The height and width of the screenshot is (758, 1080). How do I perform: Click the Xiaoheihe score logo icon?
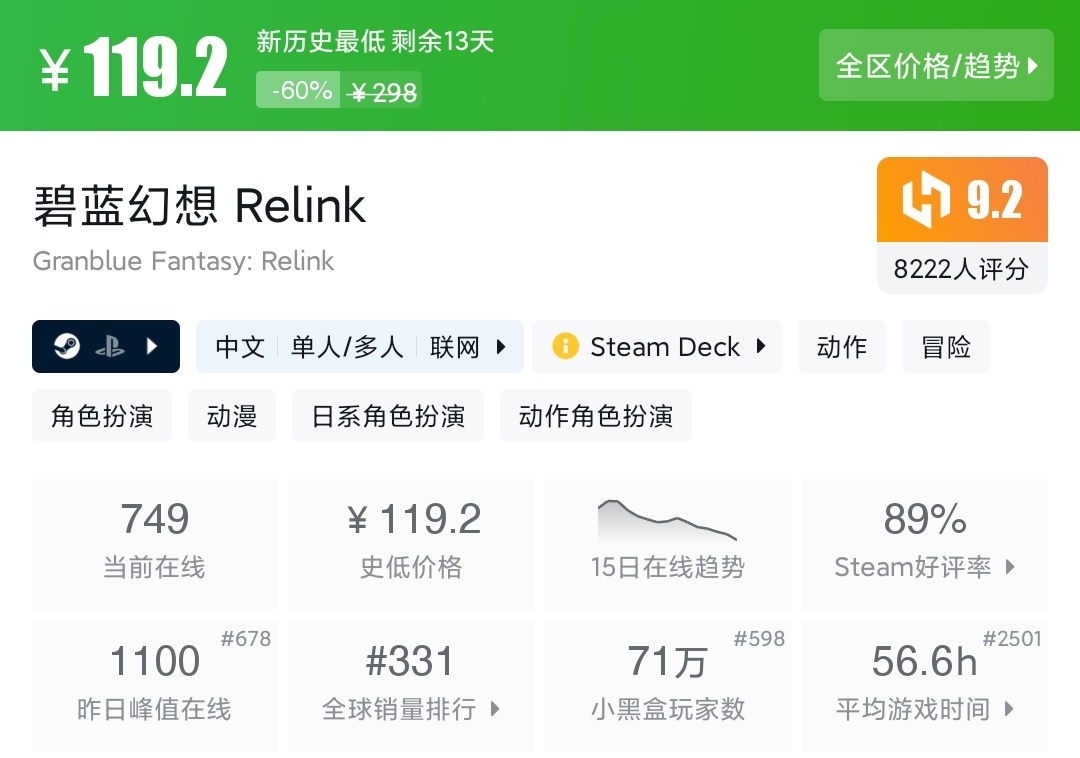pos(926,201)
